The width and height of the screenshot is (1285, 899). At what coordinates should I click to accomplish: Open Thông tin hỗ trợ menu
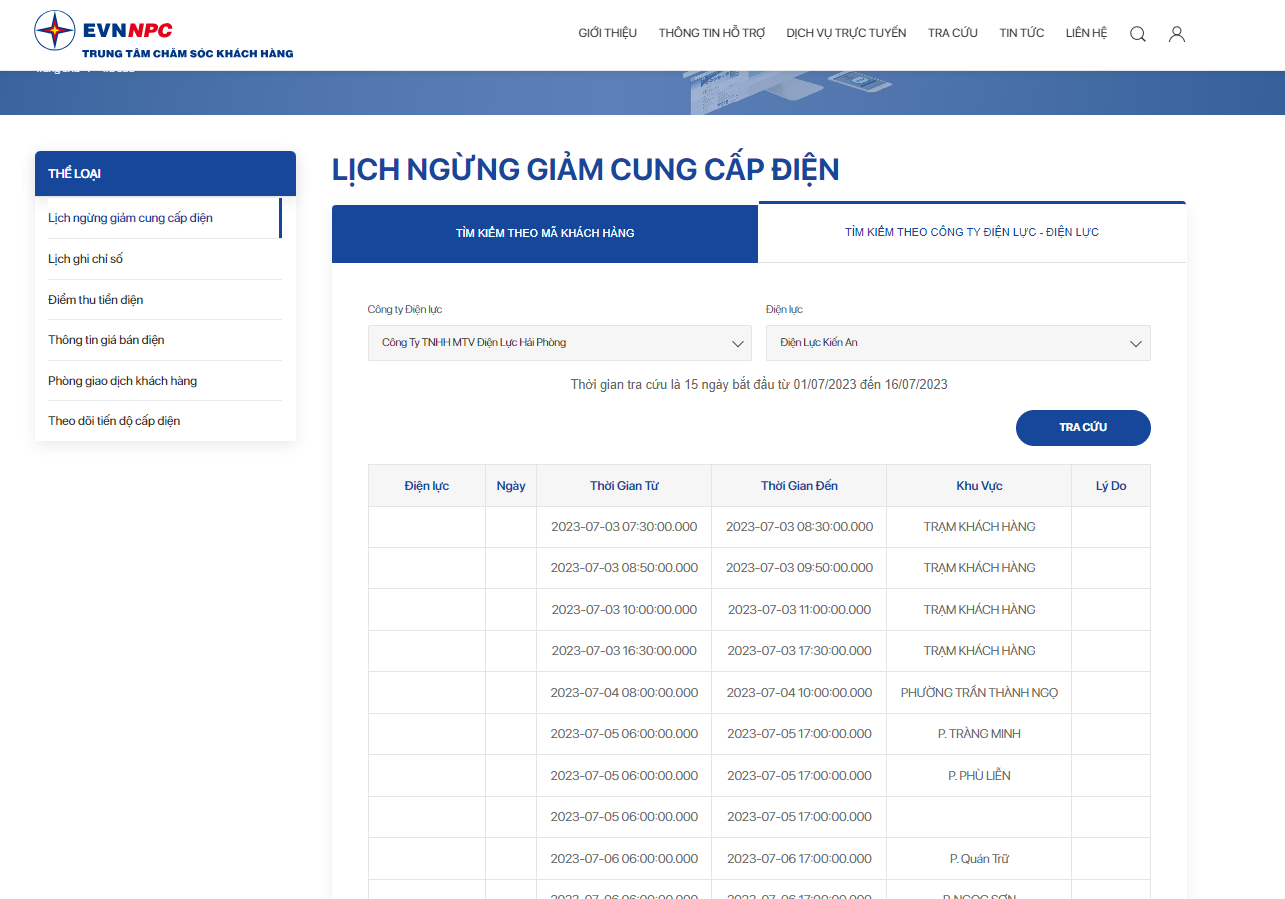click(712, 33)
